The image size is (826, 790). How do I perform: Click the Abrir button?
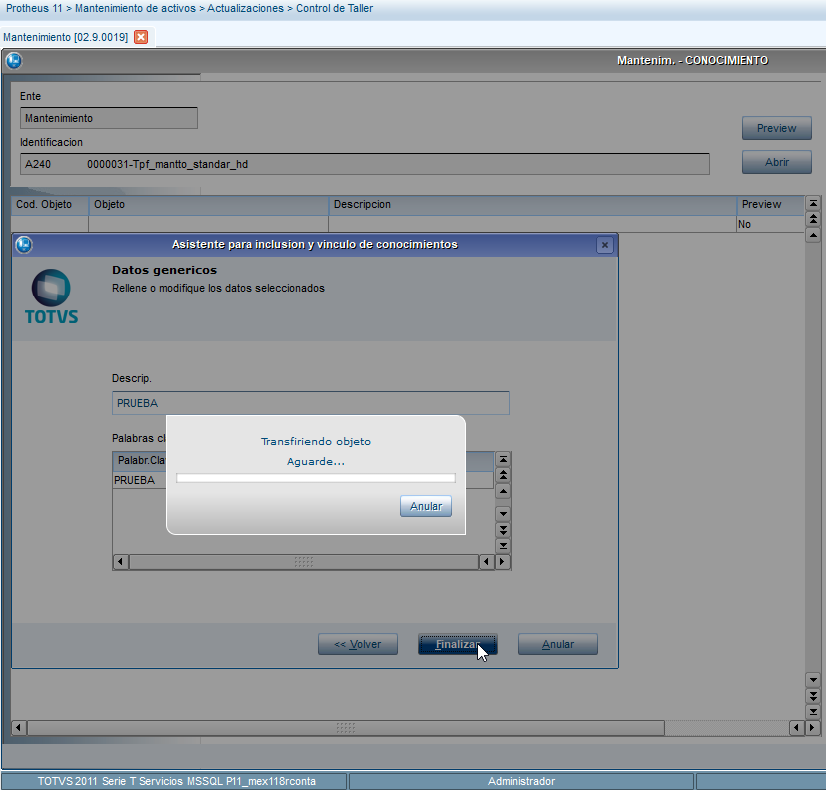[776, 162]
